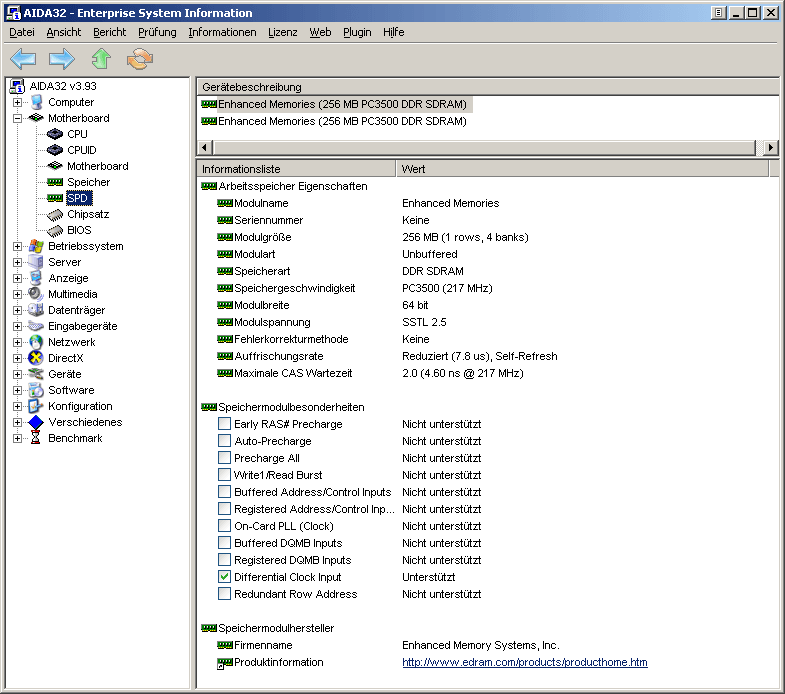Select the SPD tree item

tap(78, 198)
